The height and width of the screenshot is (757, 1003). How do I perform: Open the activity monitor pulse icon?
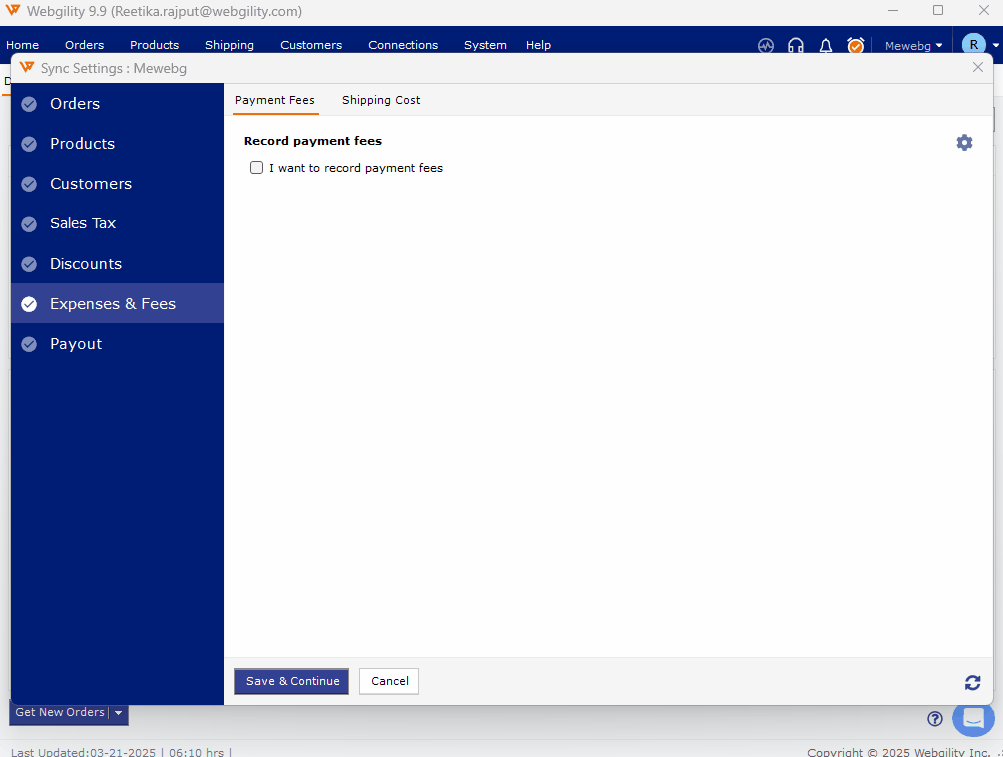pos(766,45)
